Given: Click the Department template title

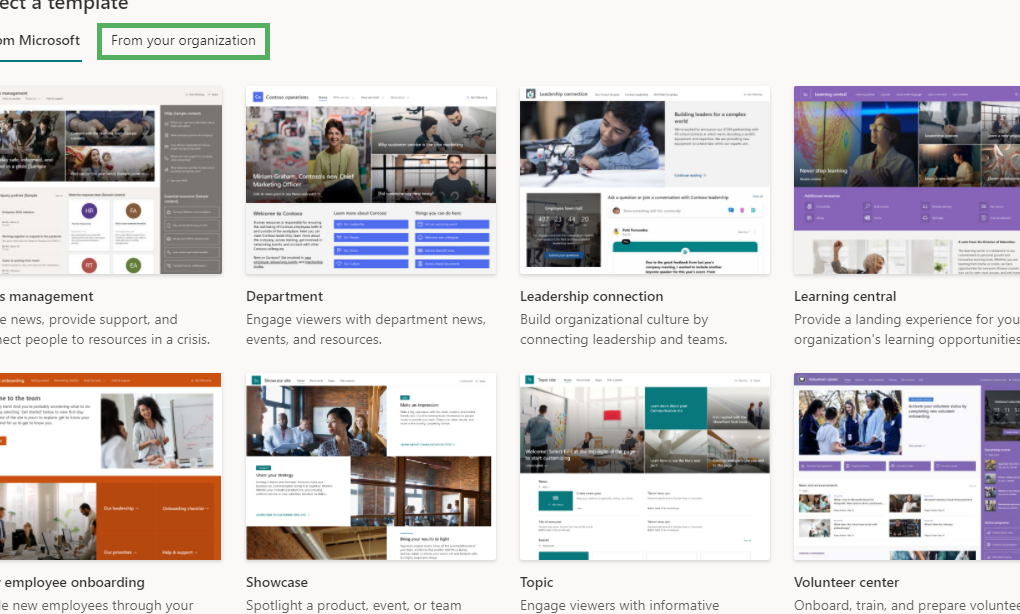Looking at the screenshot, I should (284, 296).
